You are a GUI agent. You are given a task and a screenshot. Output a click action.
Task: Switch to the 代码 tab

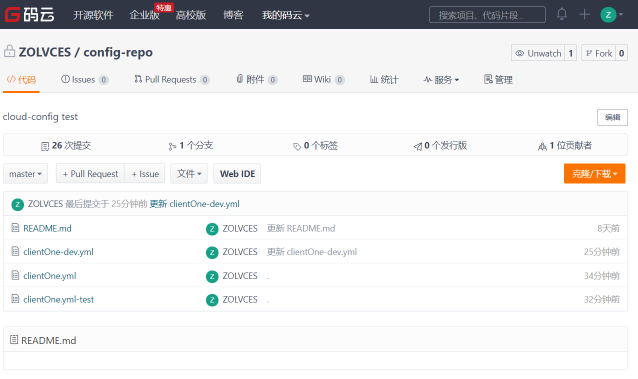pos(21,79)
